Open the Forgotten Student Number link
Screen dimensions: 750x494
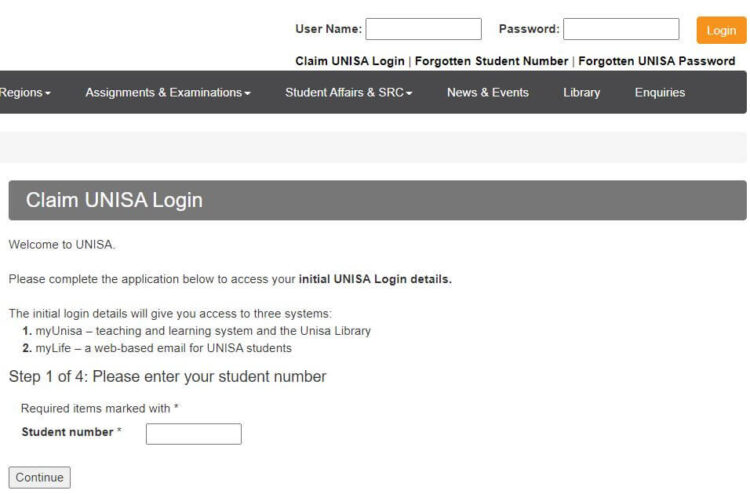pyautogui.click(x=491, y=61)
